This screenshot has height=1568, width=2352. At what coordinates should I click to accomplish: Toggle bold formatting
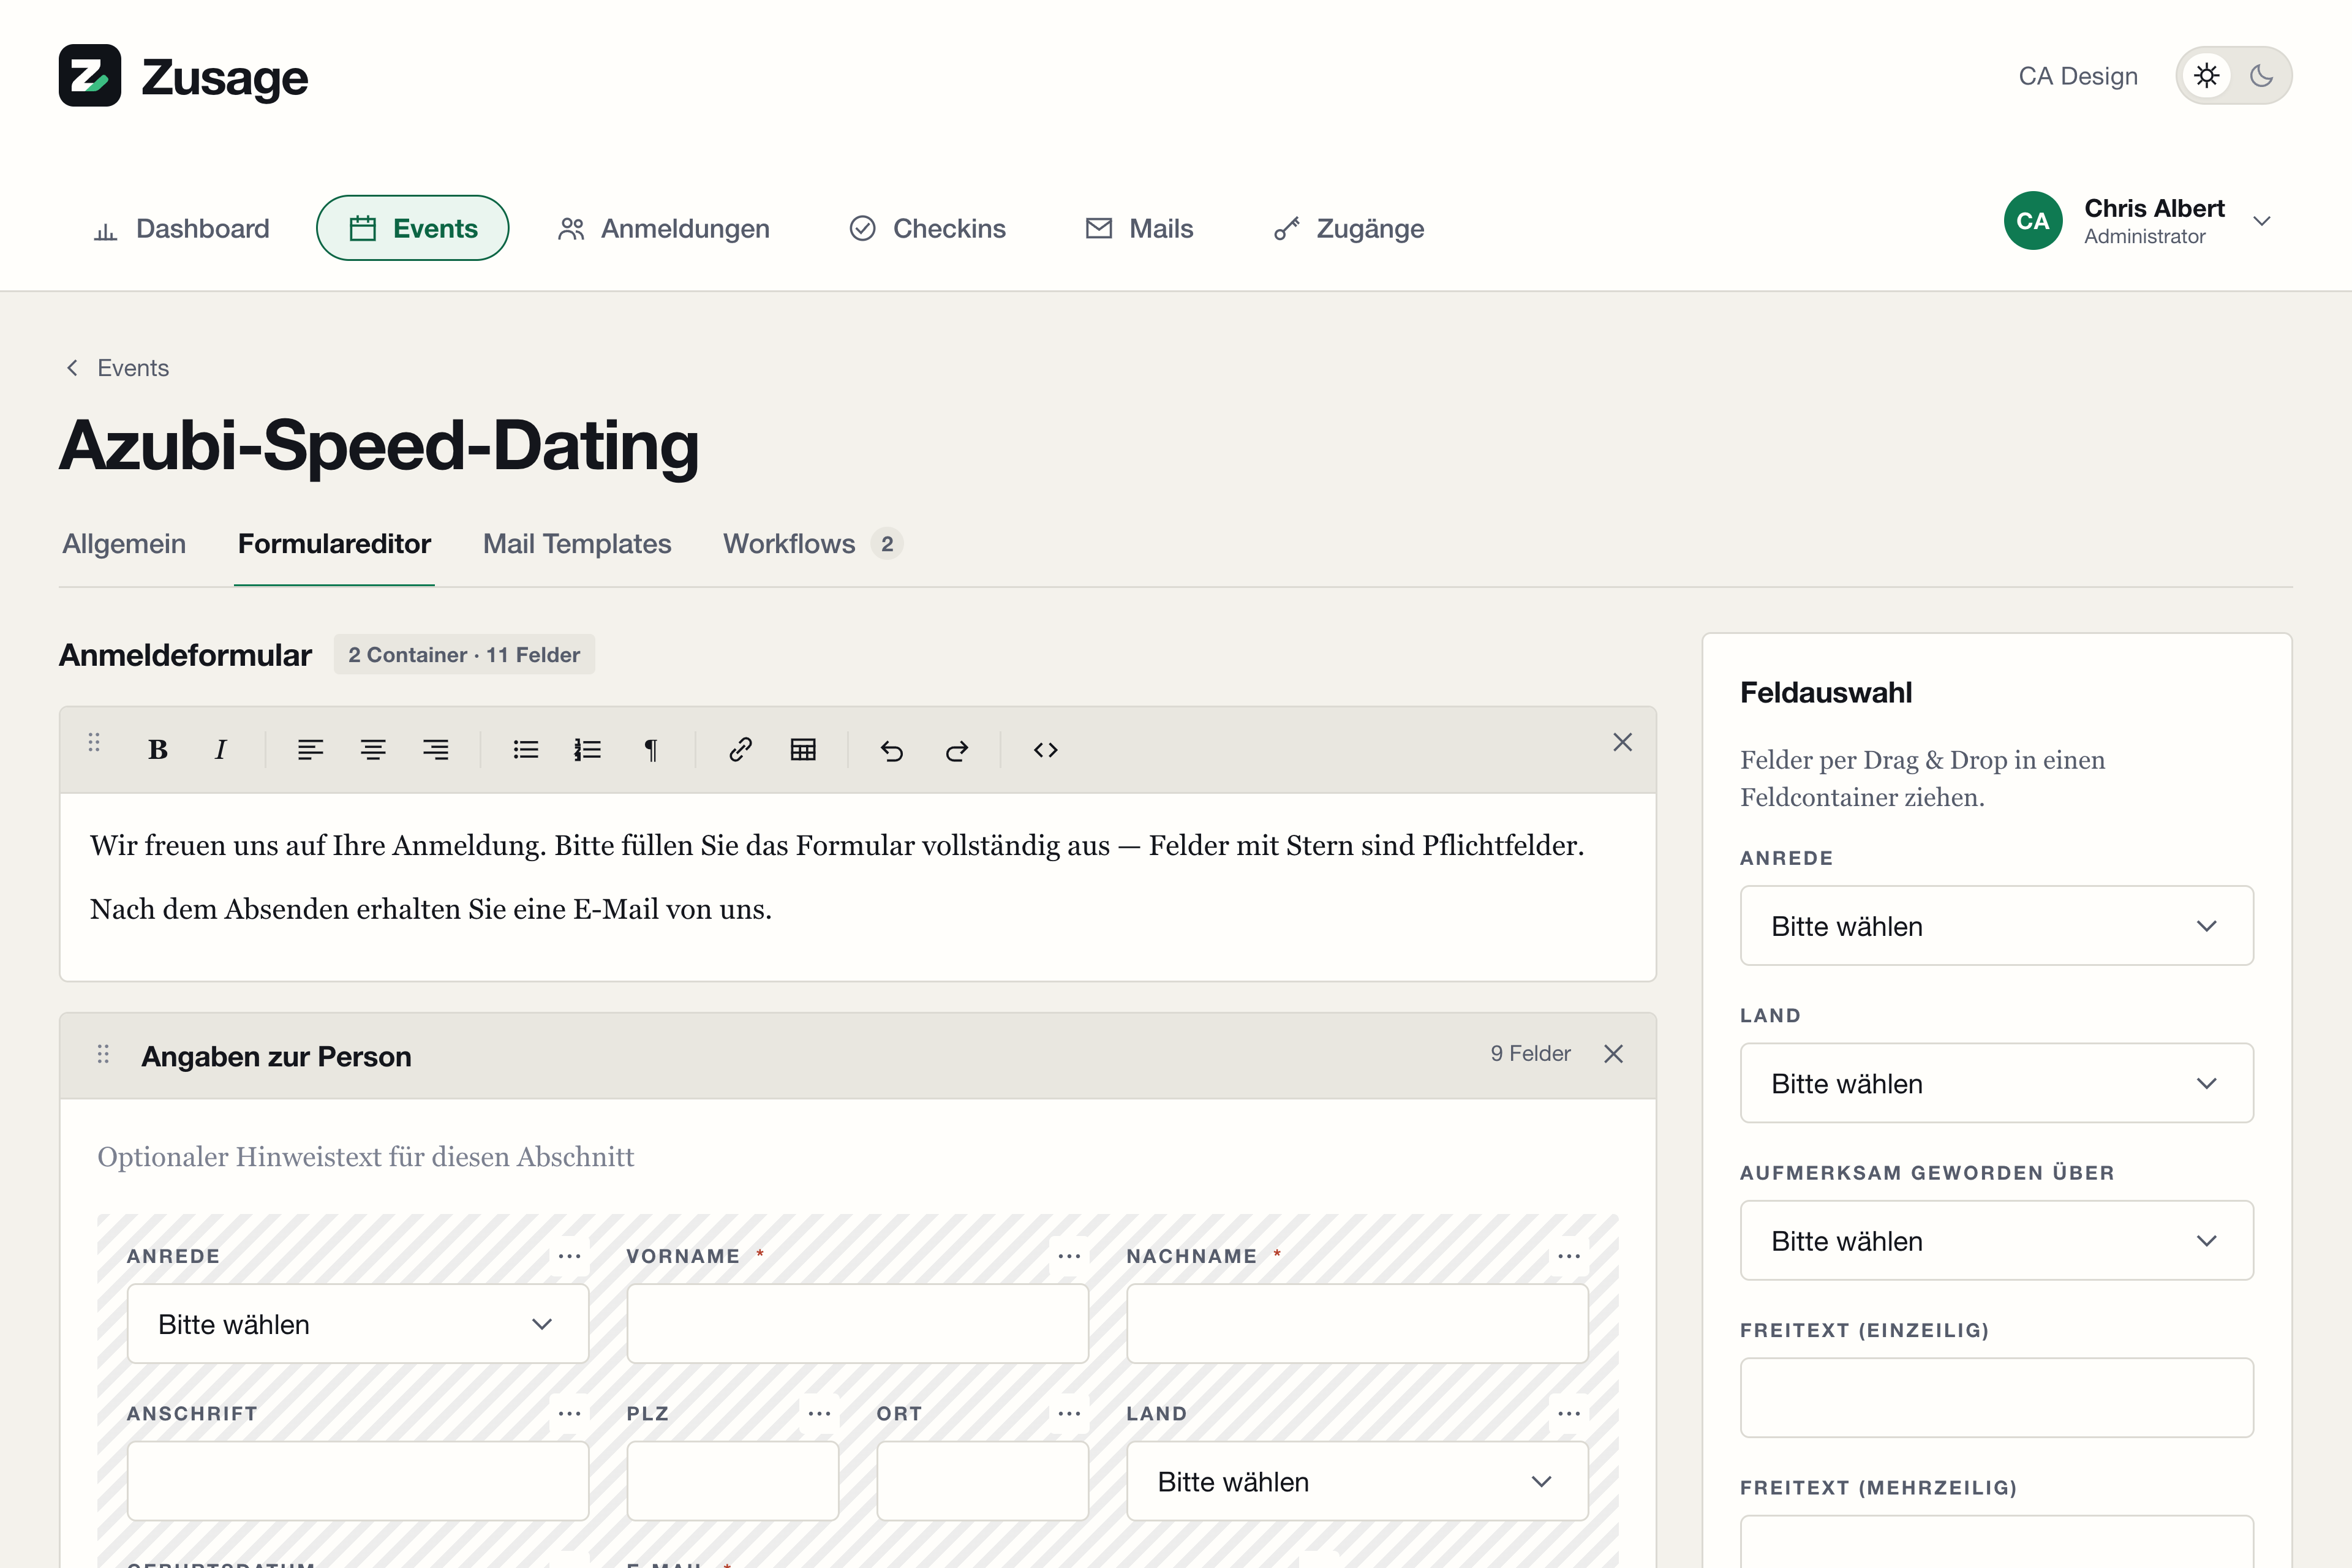pyautogui.click(x=158, y=750)
